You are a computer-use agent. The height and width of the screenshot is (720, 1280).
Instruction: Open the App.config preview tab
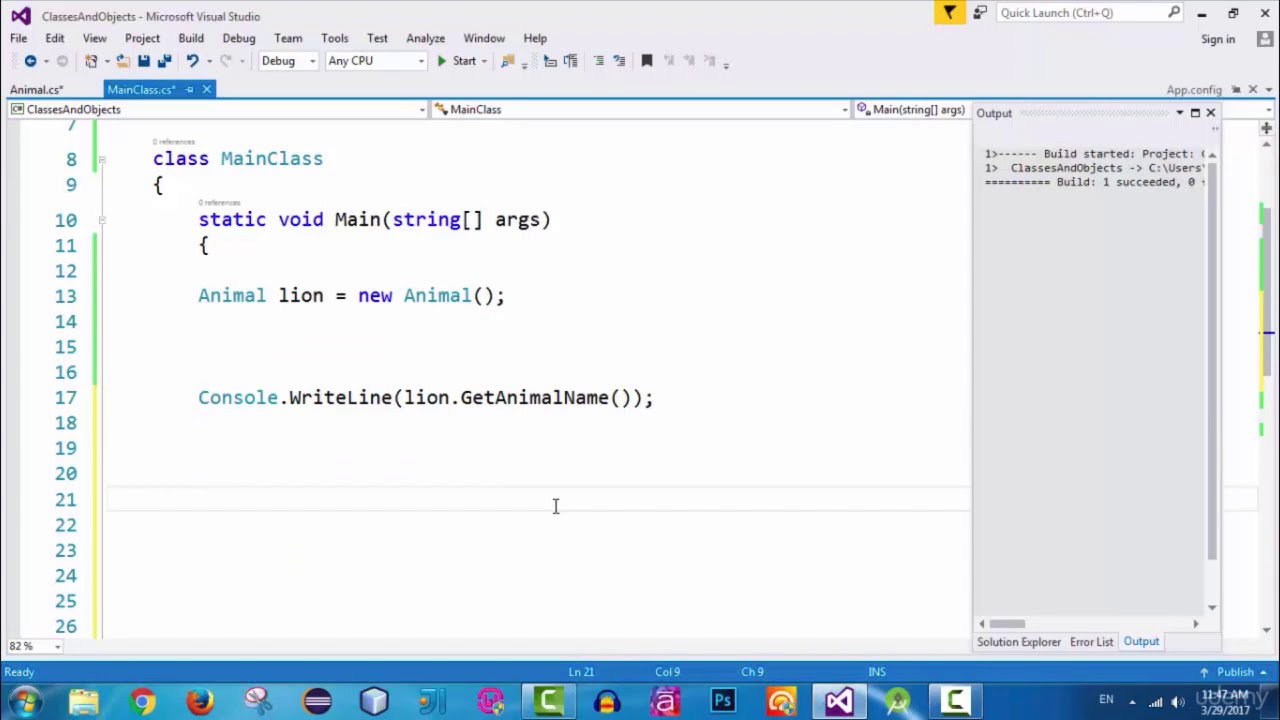1194,90
